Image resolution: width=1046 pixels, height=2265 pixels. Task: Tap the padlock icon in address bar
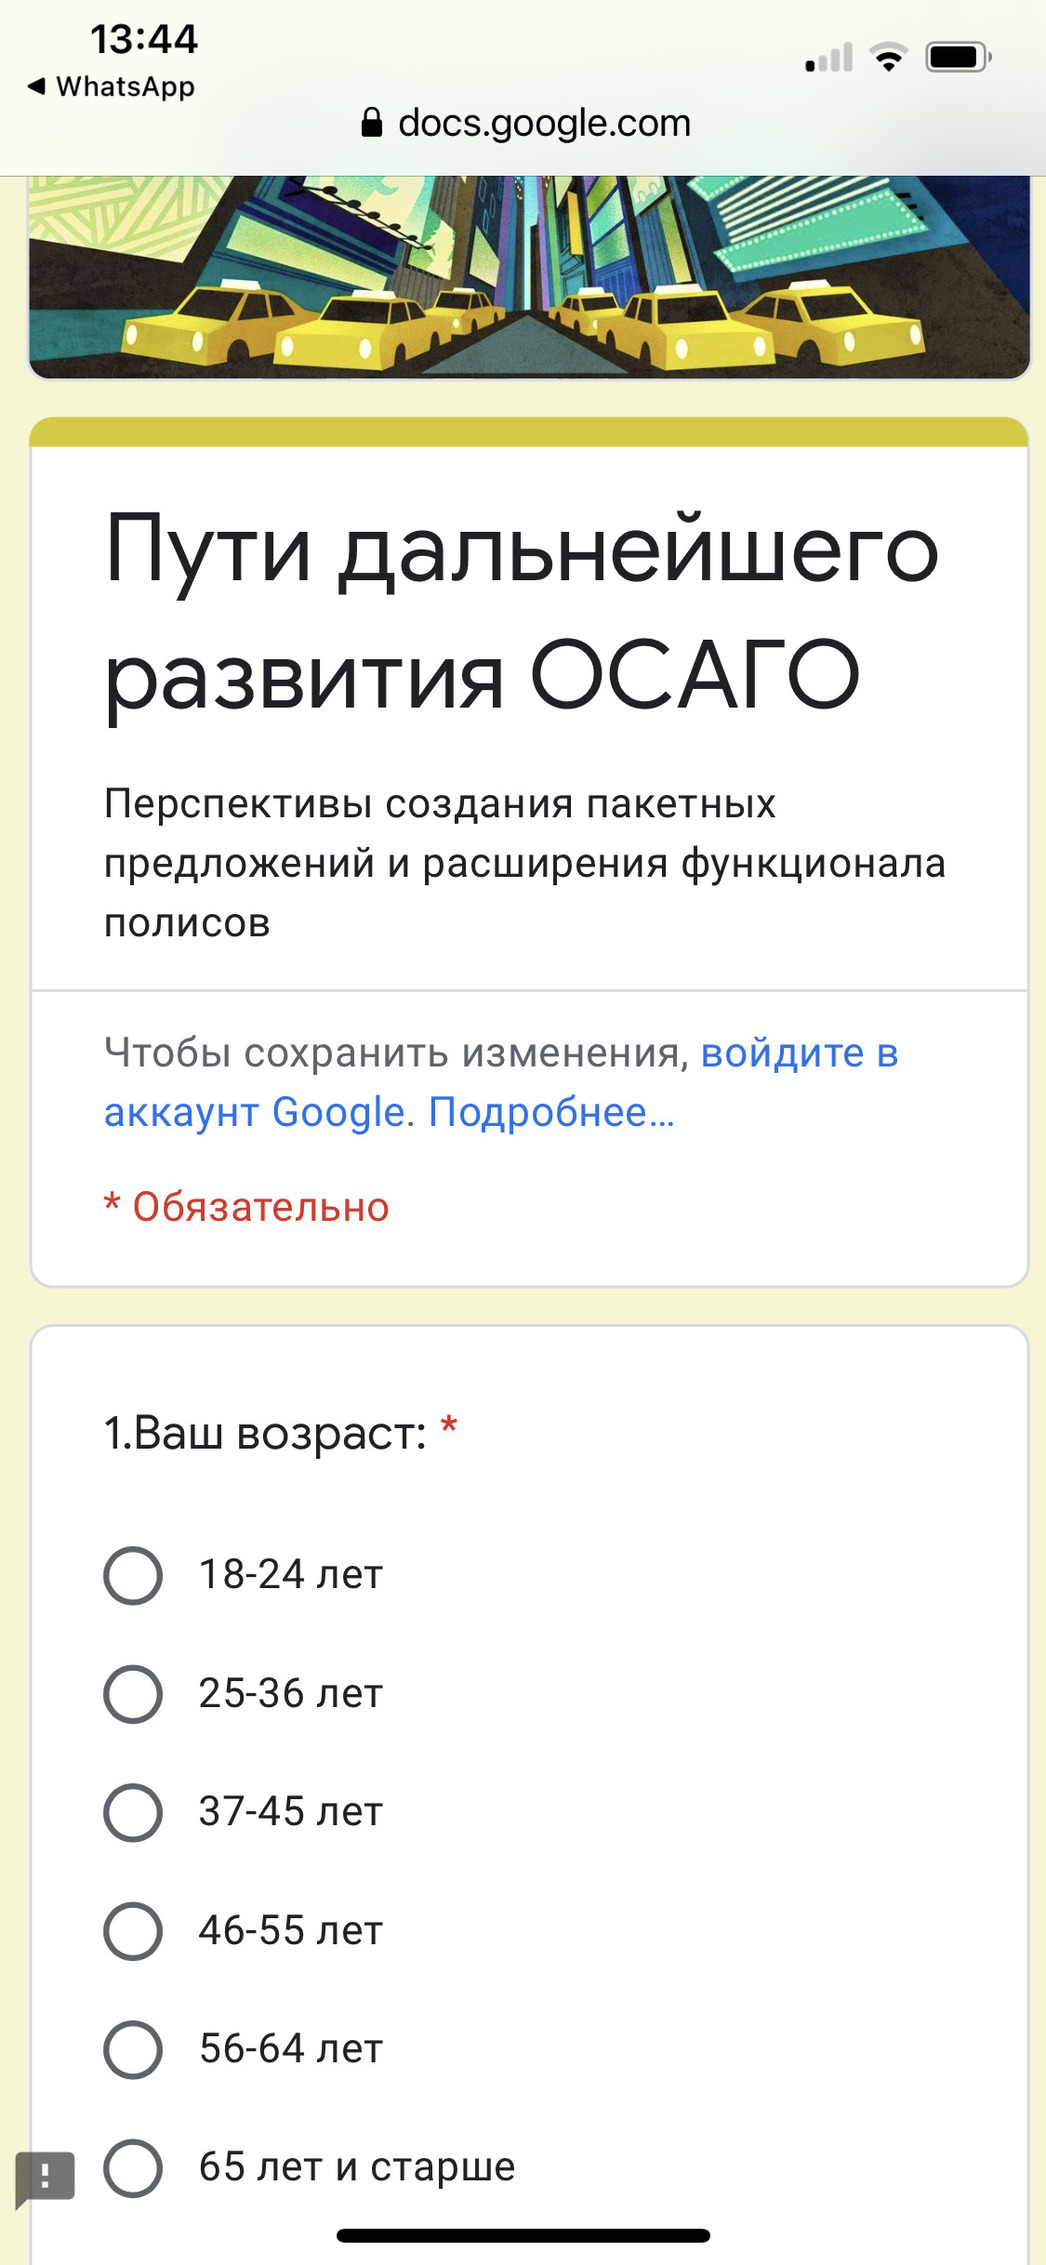(x=371, y=123)
